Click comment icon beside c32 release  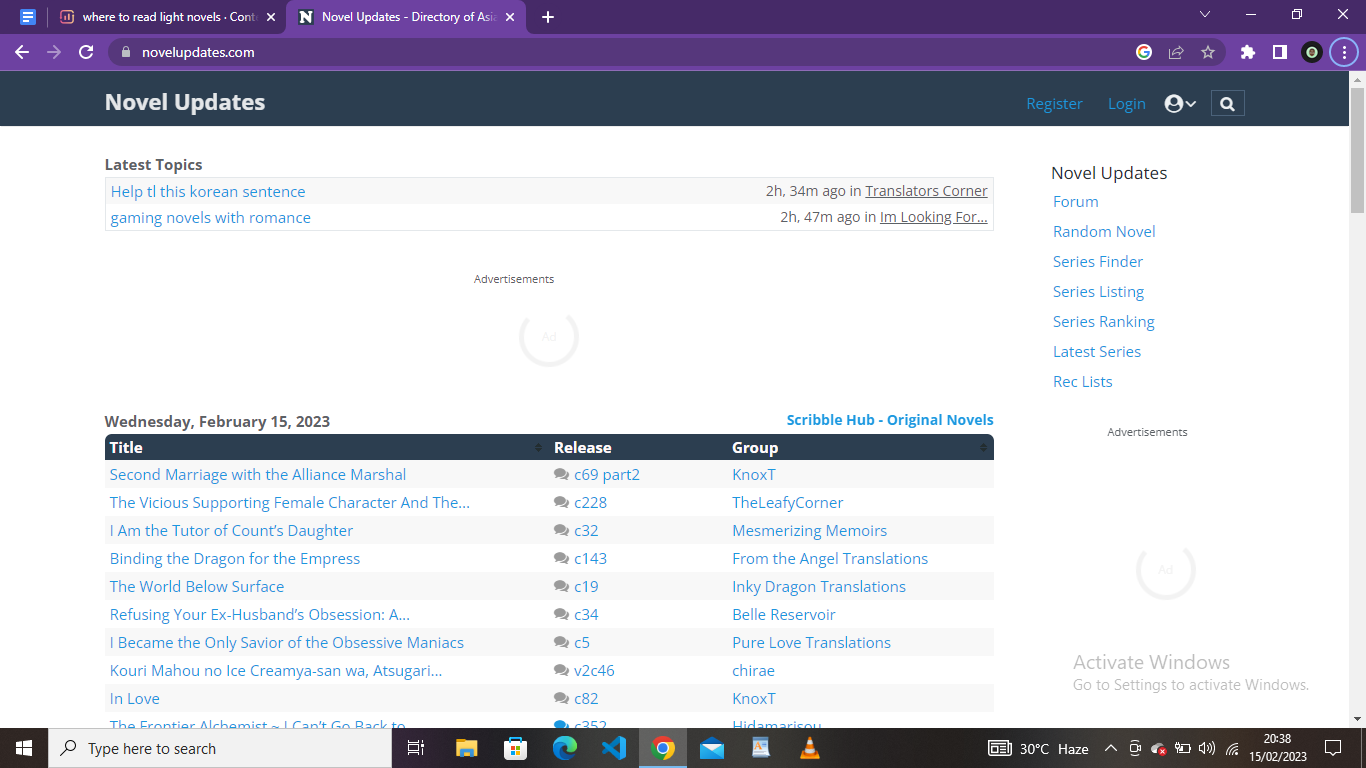pos(561,531)
